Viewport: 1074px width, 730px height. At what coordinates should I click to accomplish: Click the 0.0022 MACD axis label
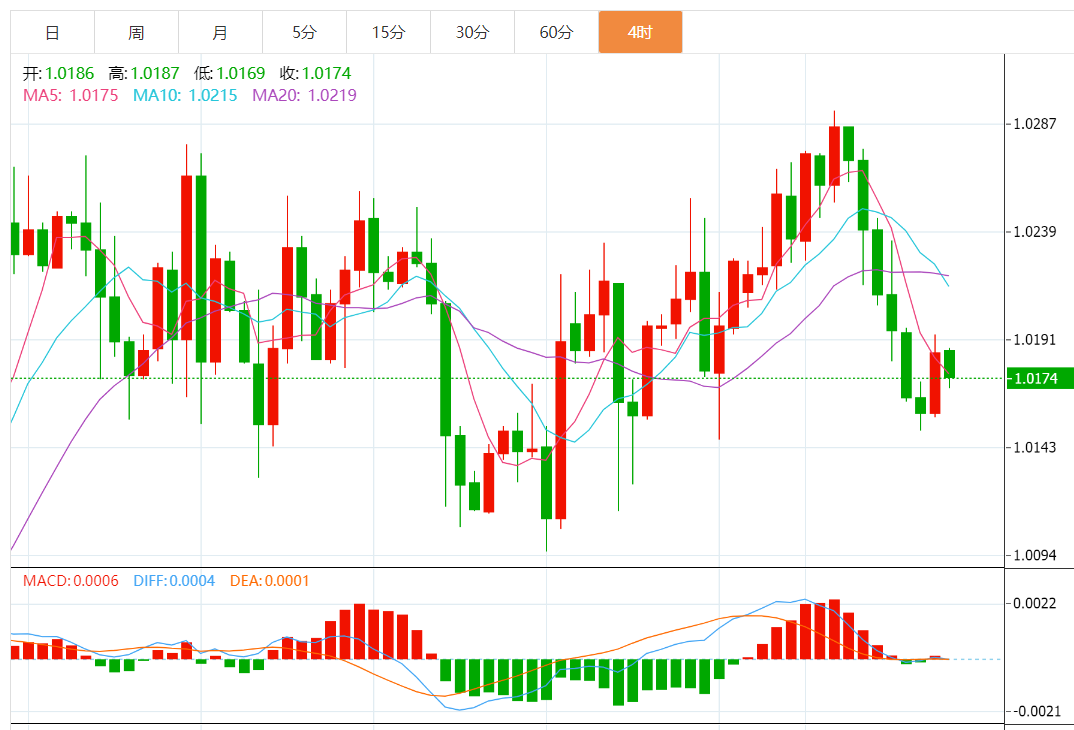tap(1034, 603)
